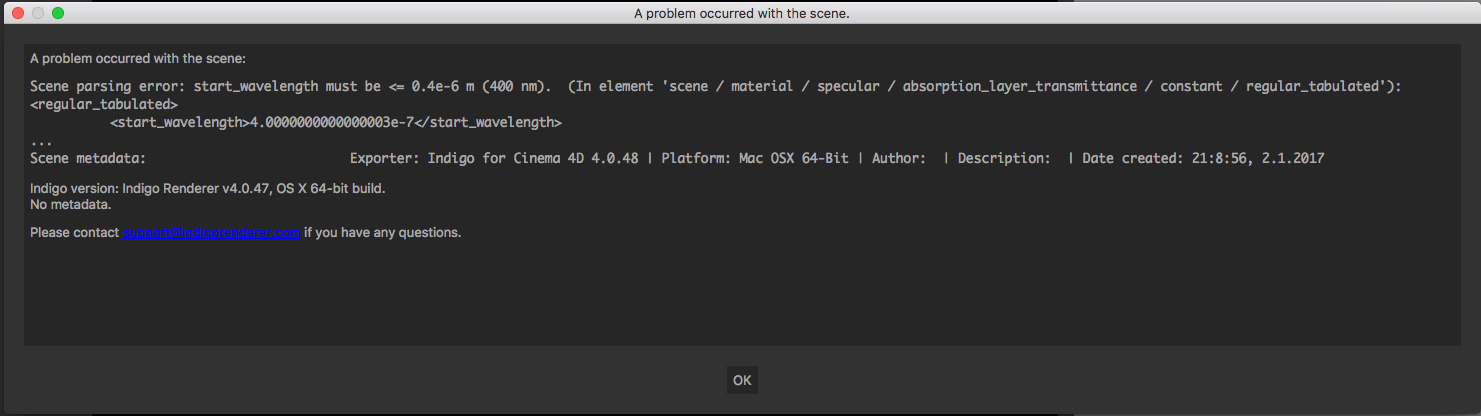
Task: Click the OK button
Action: point(741,380)
